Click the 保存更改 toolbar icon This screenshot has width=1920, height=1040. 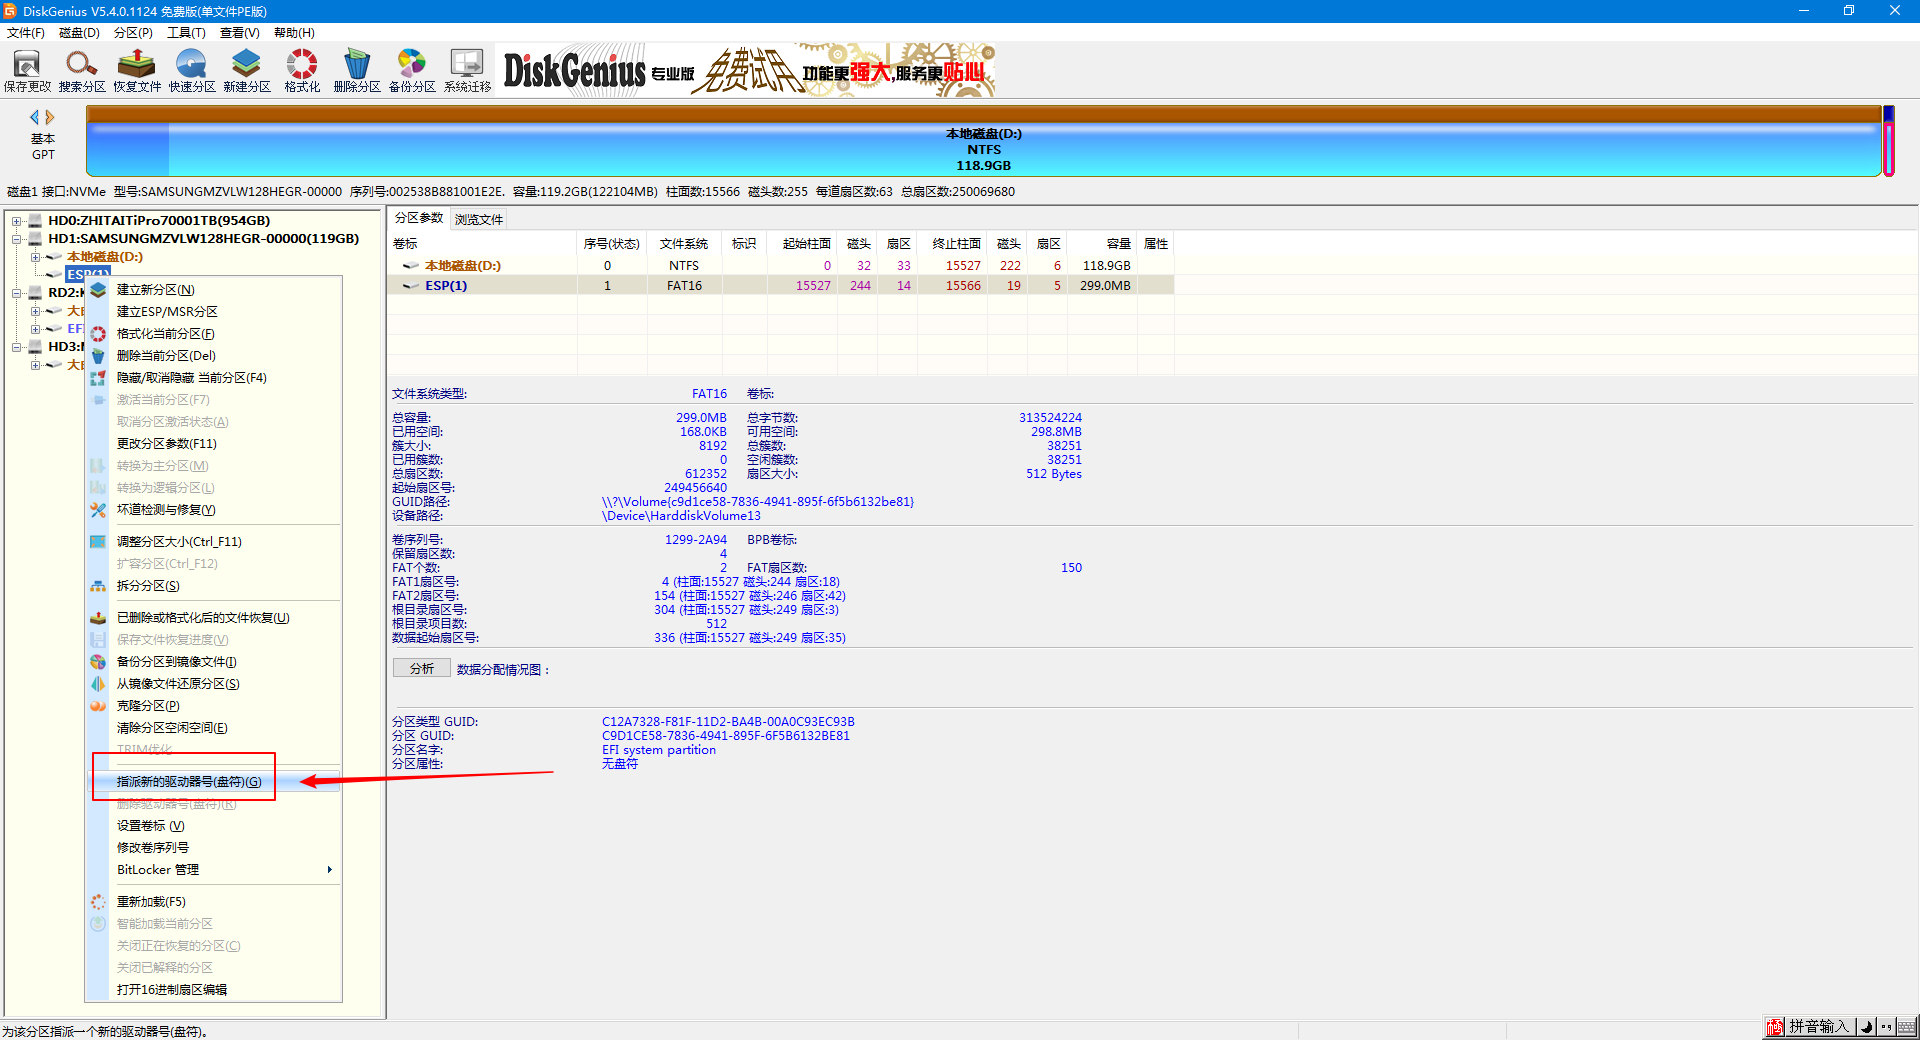coord(27,71)
